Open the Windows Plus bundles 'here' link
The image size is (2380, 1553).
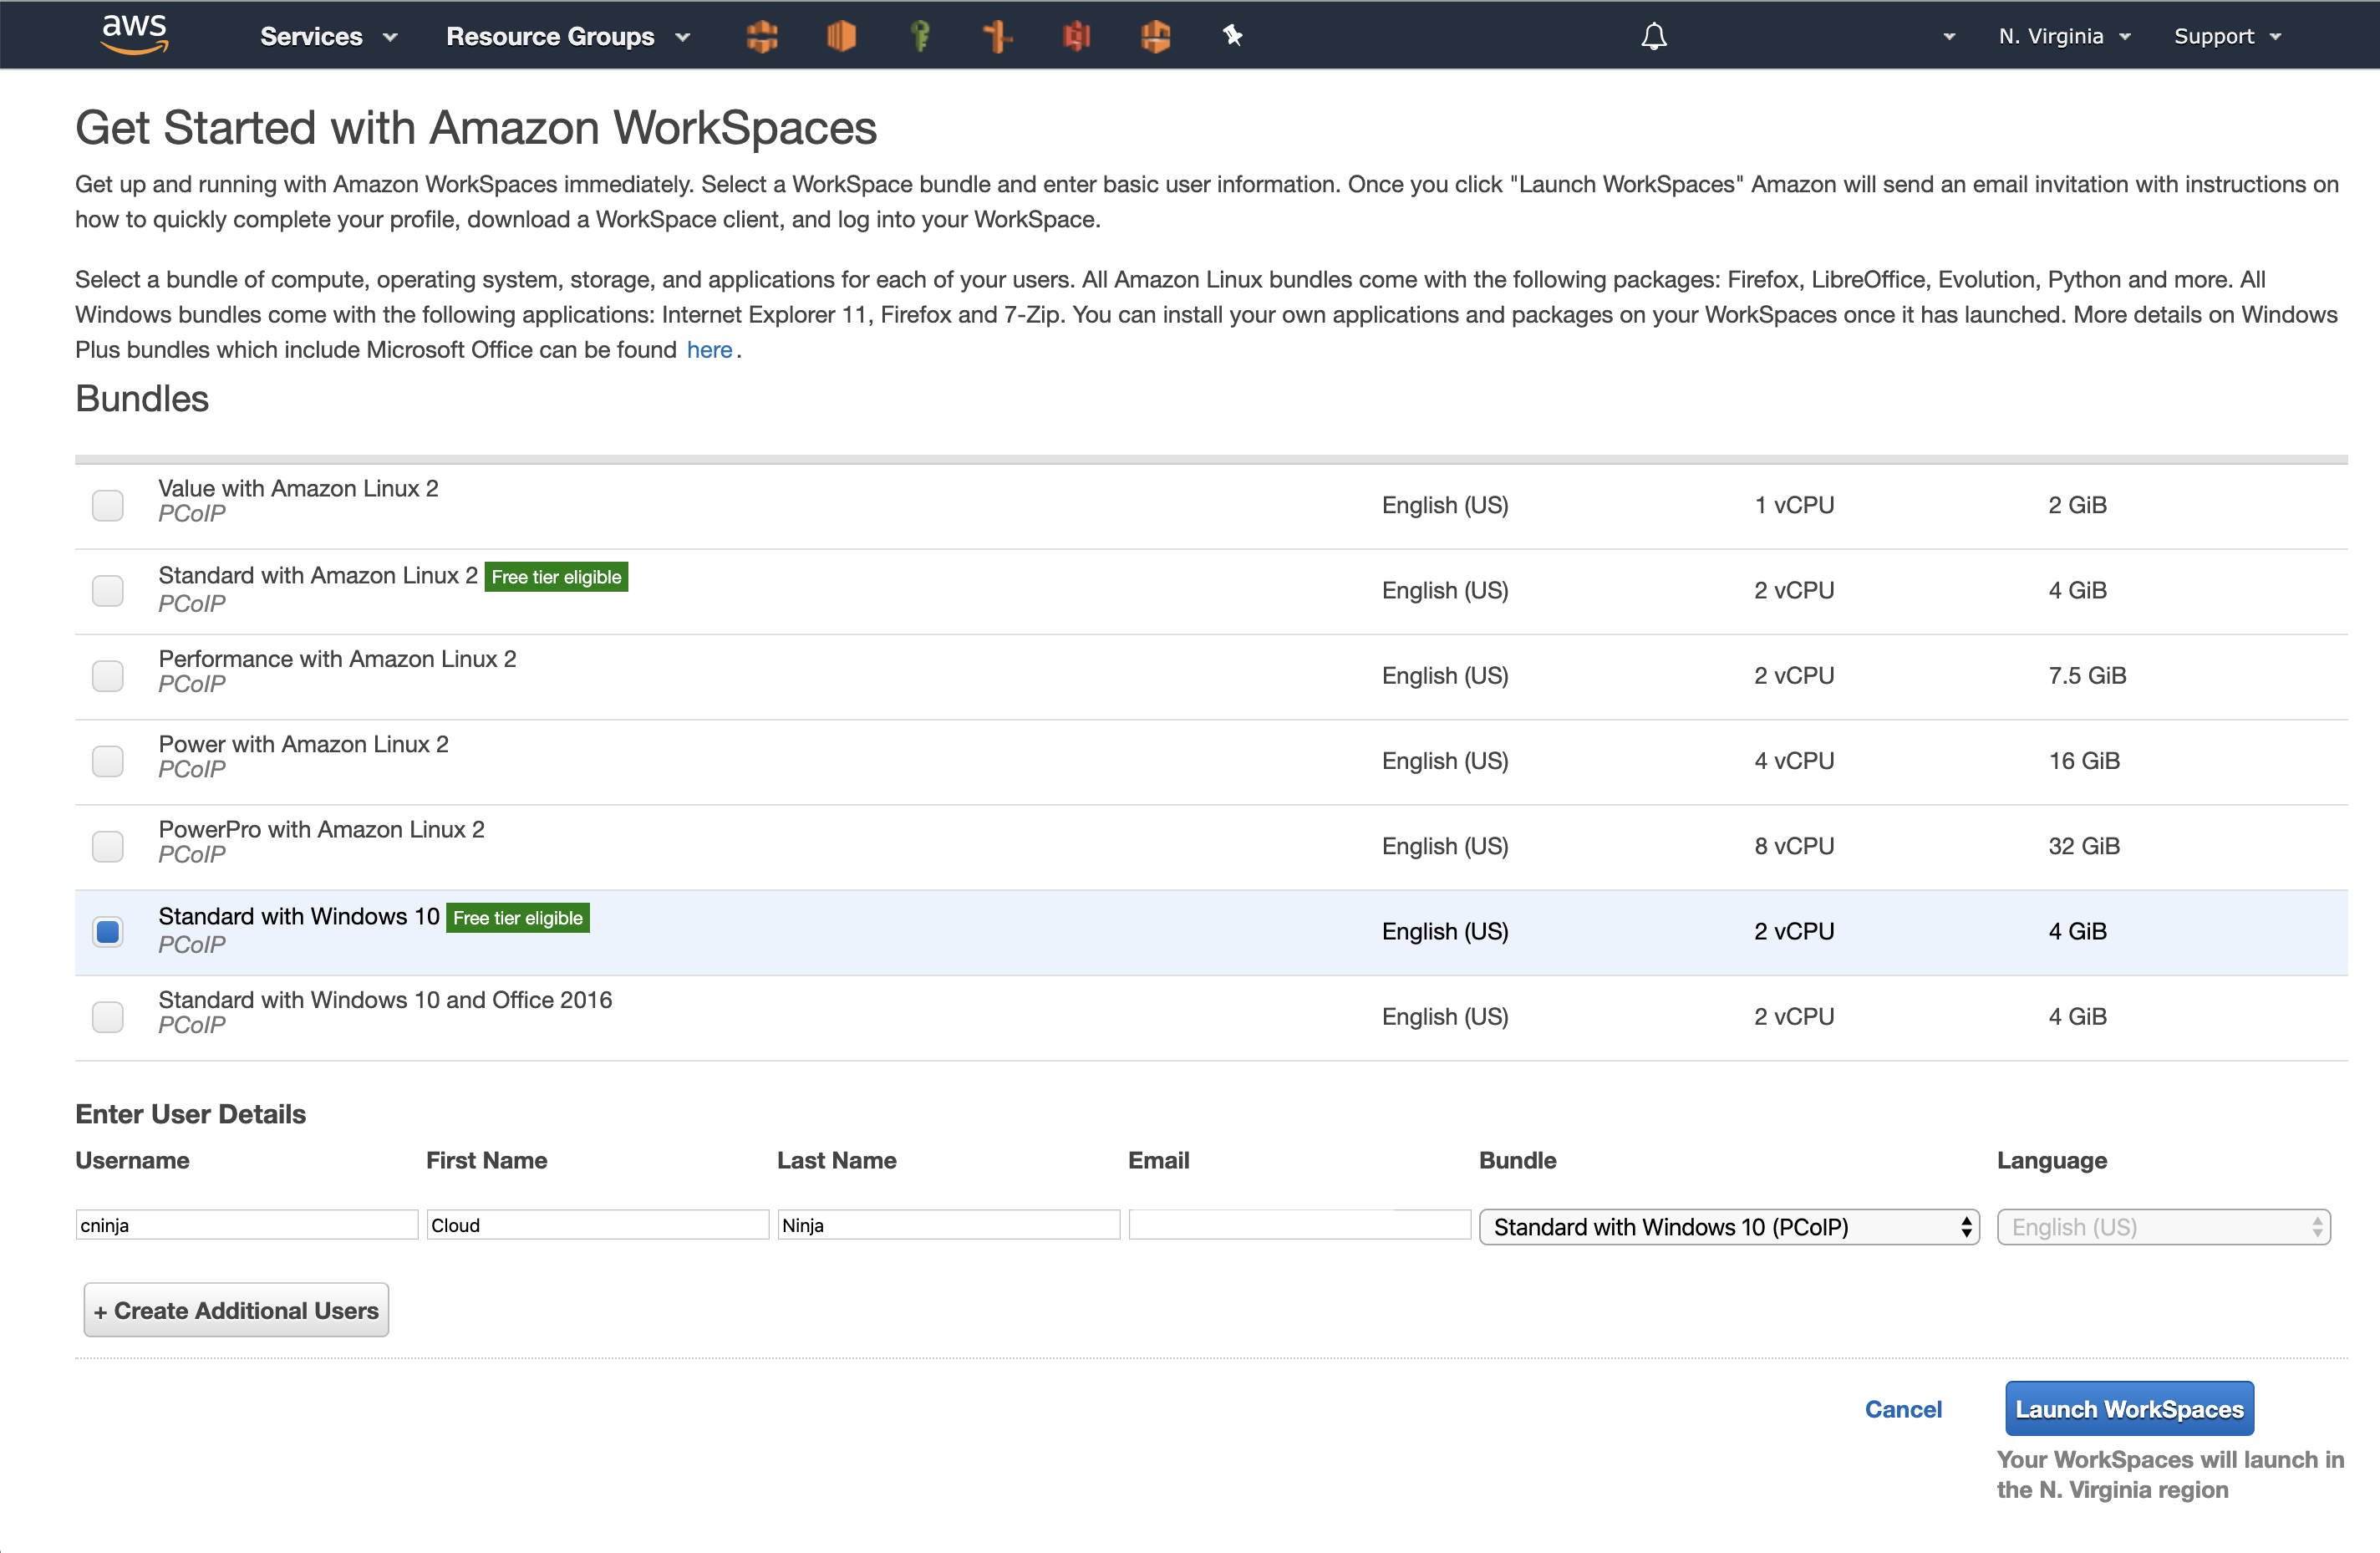[710, 349]
